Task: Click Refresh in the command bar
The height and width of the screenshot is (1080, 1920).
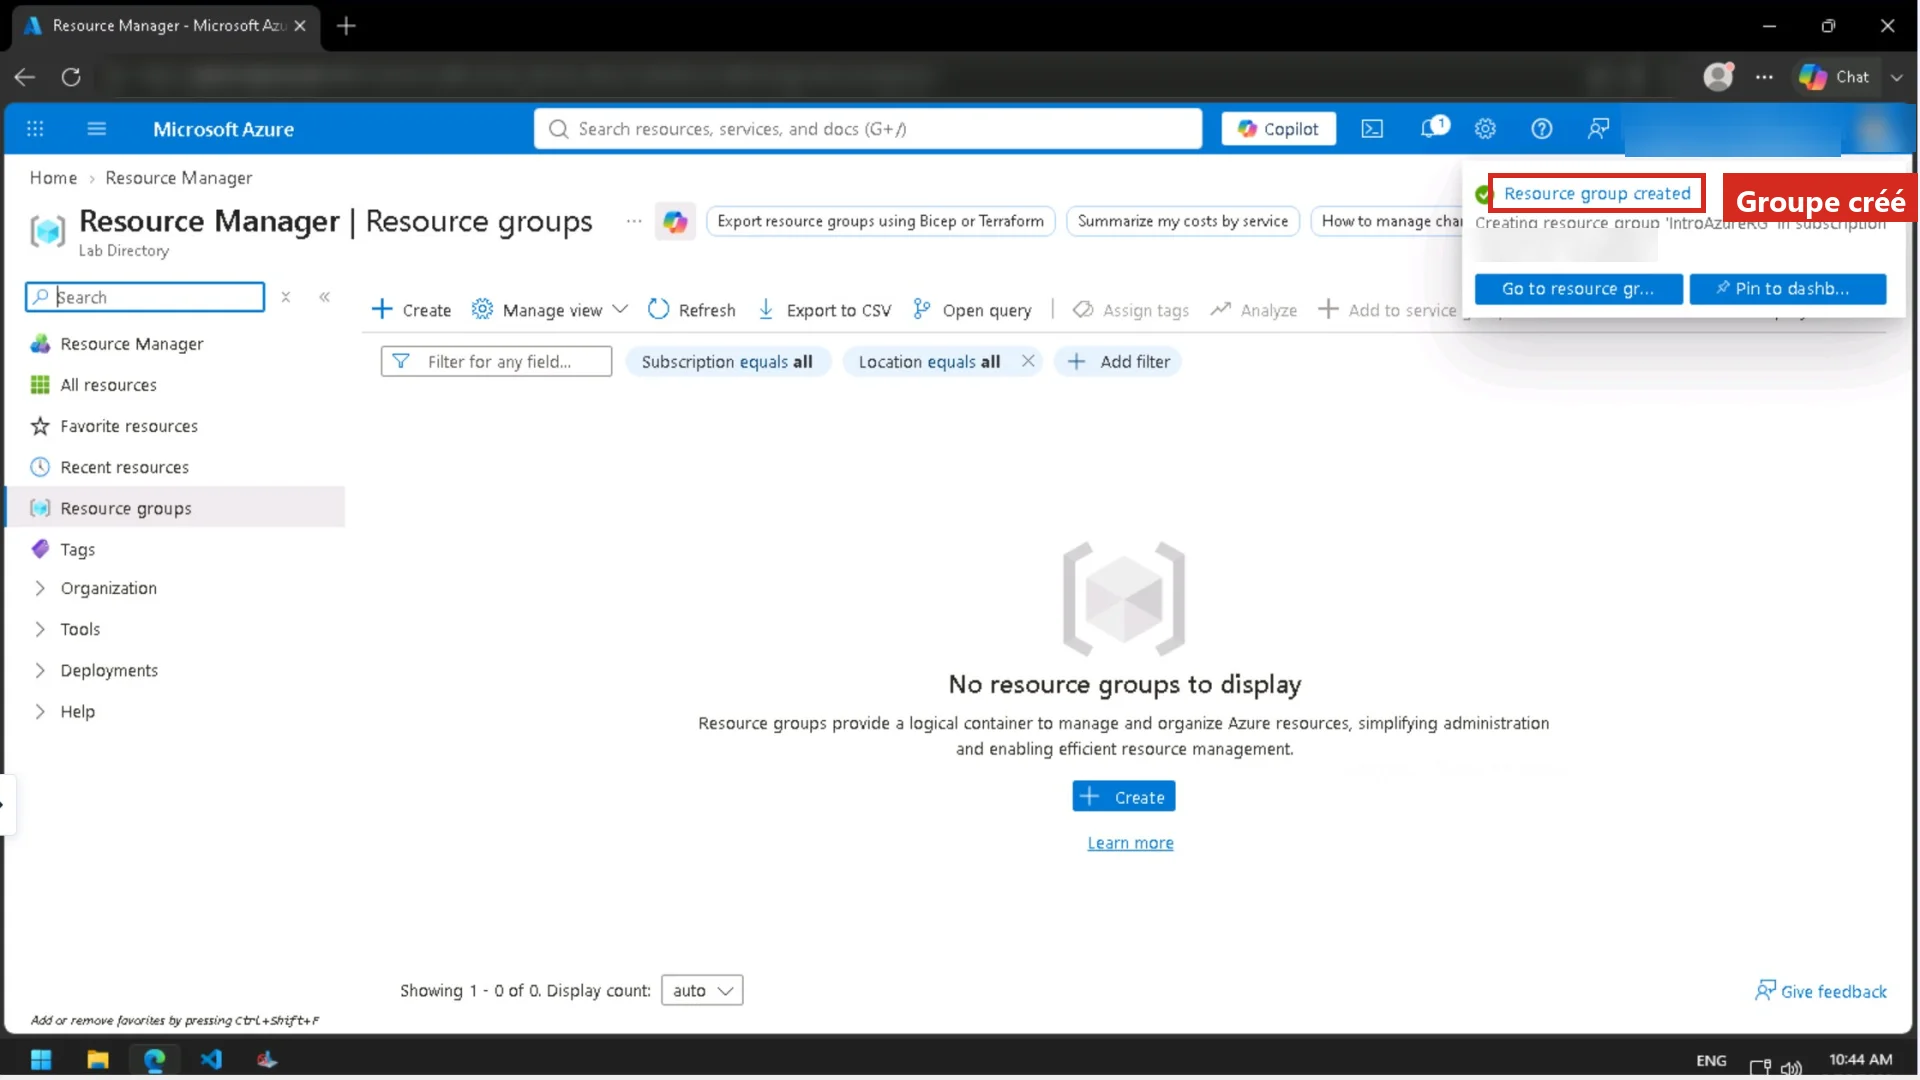Action: pos(692,310)
